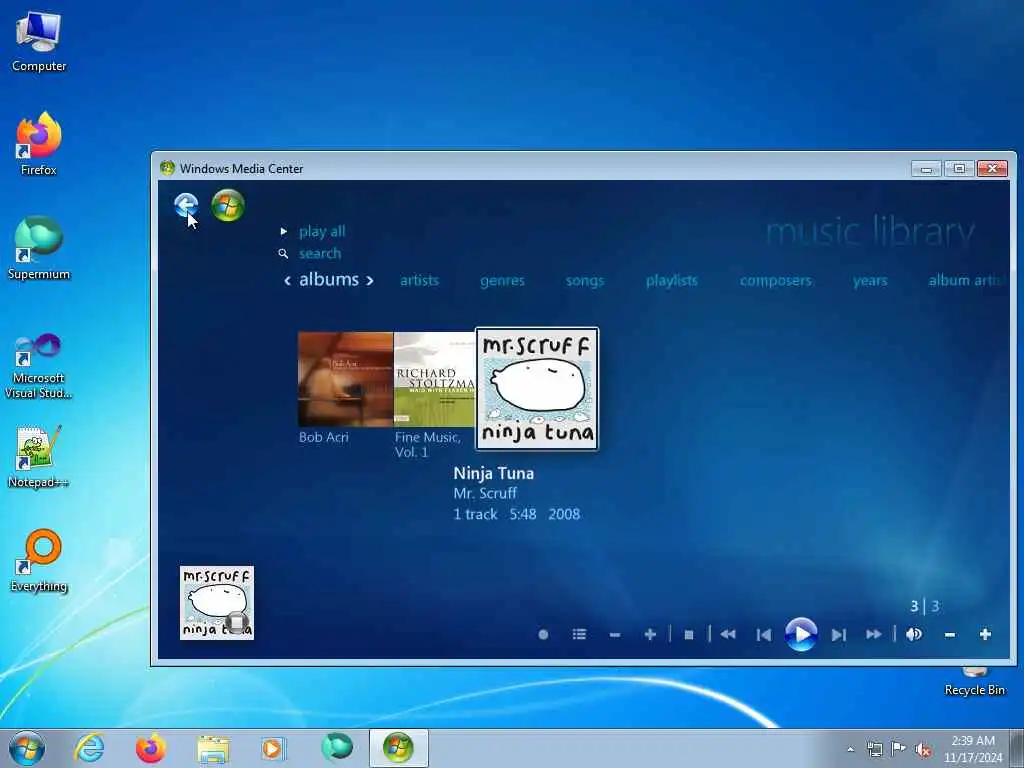The height and width of the screenshot is (768, 1024).
Task: Open Fine Music, Vol. 1 album cover
Action: (434, 379)
